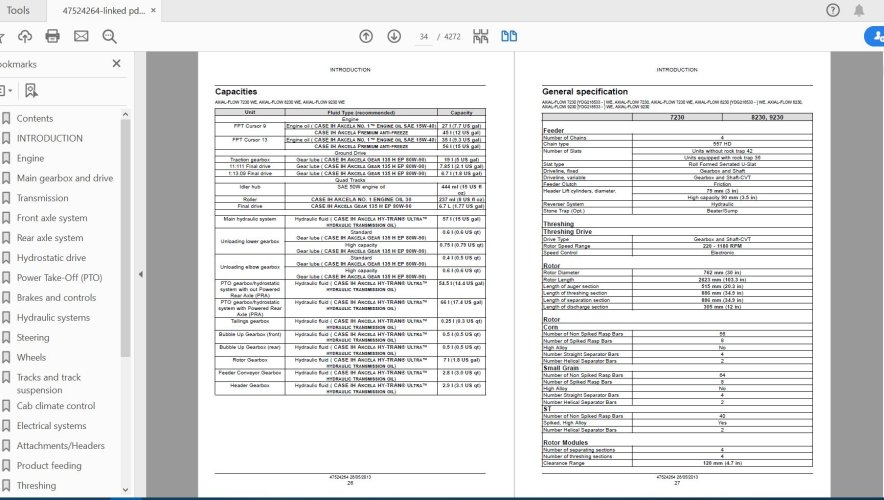The height and width of the screenshot is (500, 884).
Task: Open the Attachments/Headers bookmark
Action: coord(61,445)
